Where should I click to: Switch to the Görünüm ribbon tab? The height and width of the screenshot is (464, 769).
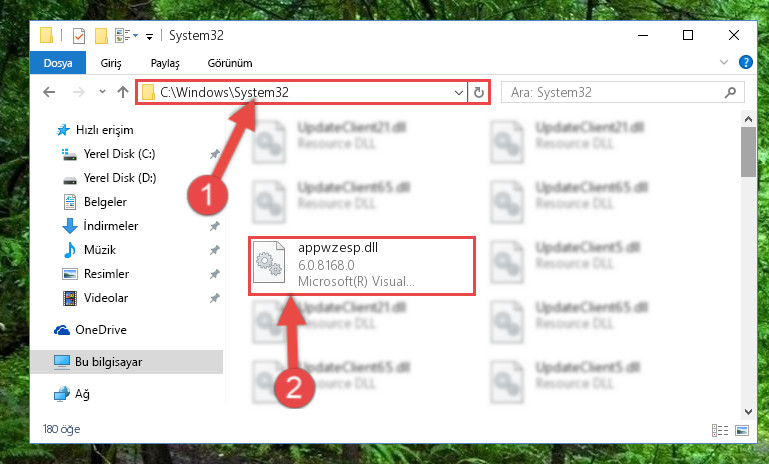[230, 63]
